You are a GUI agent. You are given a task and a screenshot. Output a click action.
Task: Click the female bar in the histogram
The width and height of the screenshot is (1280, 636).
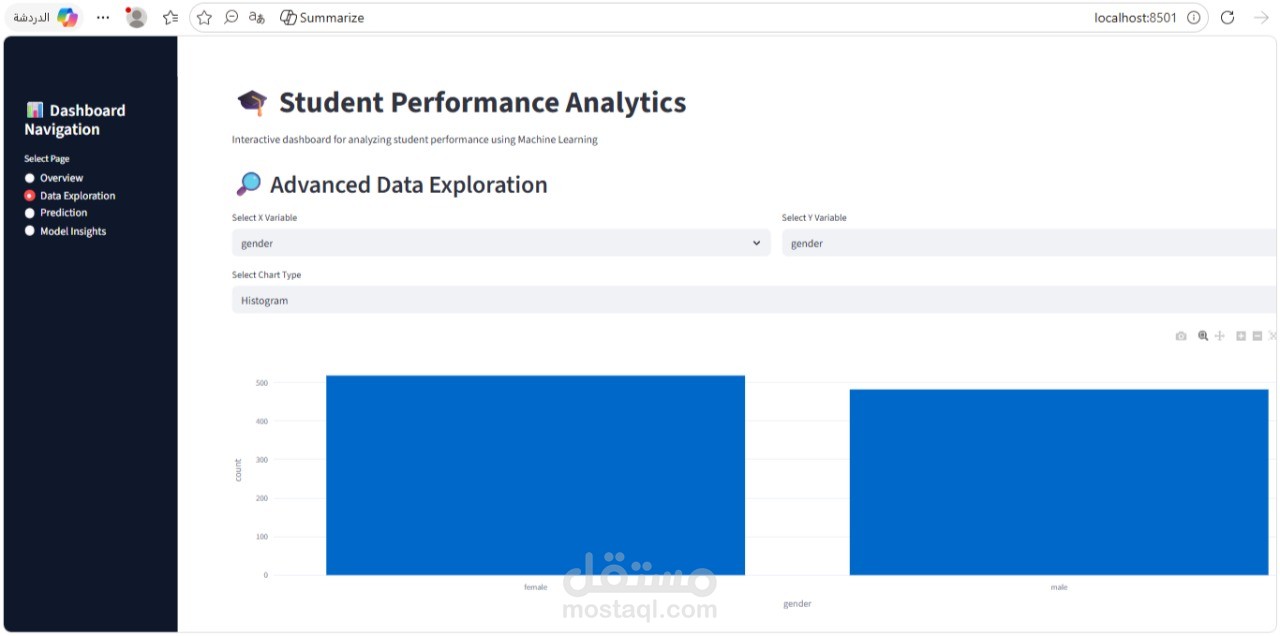point(535,475)
